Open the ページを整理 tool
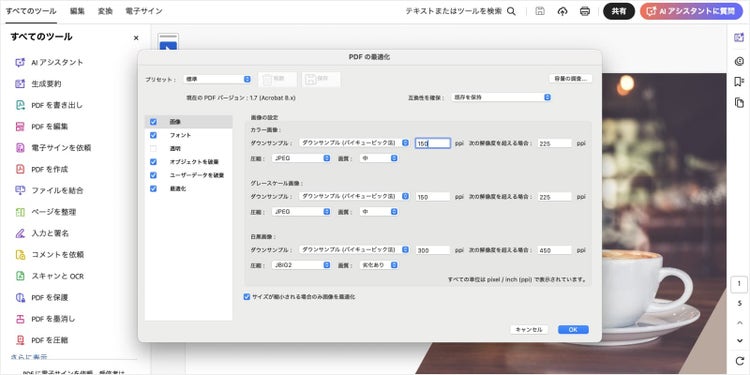This screenshot has height=375, width=750. 45,212
